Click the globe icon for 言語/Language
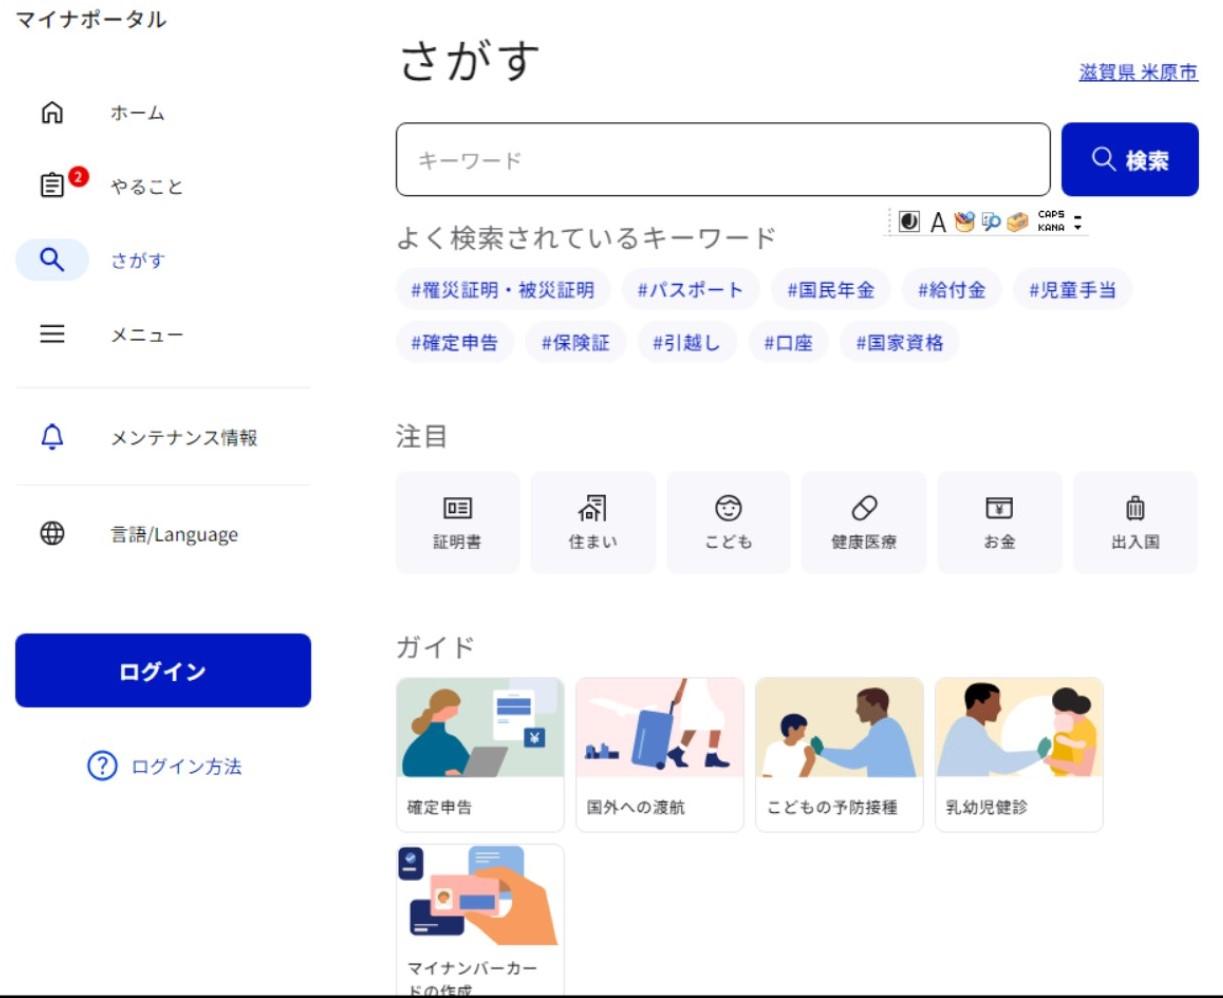1223x998 pixels. [52, 534]
